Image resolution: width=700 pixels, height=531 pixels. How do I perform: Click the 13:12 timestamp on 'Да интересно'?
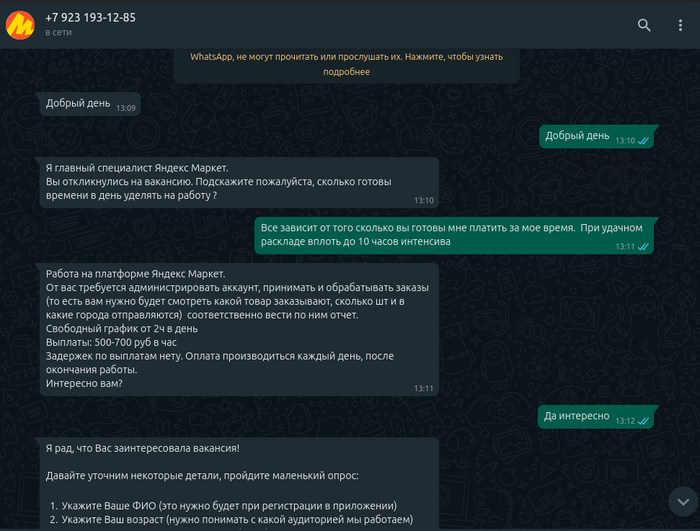pyautogui.click(x=625, y=421)
